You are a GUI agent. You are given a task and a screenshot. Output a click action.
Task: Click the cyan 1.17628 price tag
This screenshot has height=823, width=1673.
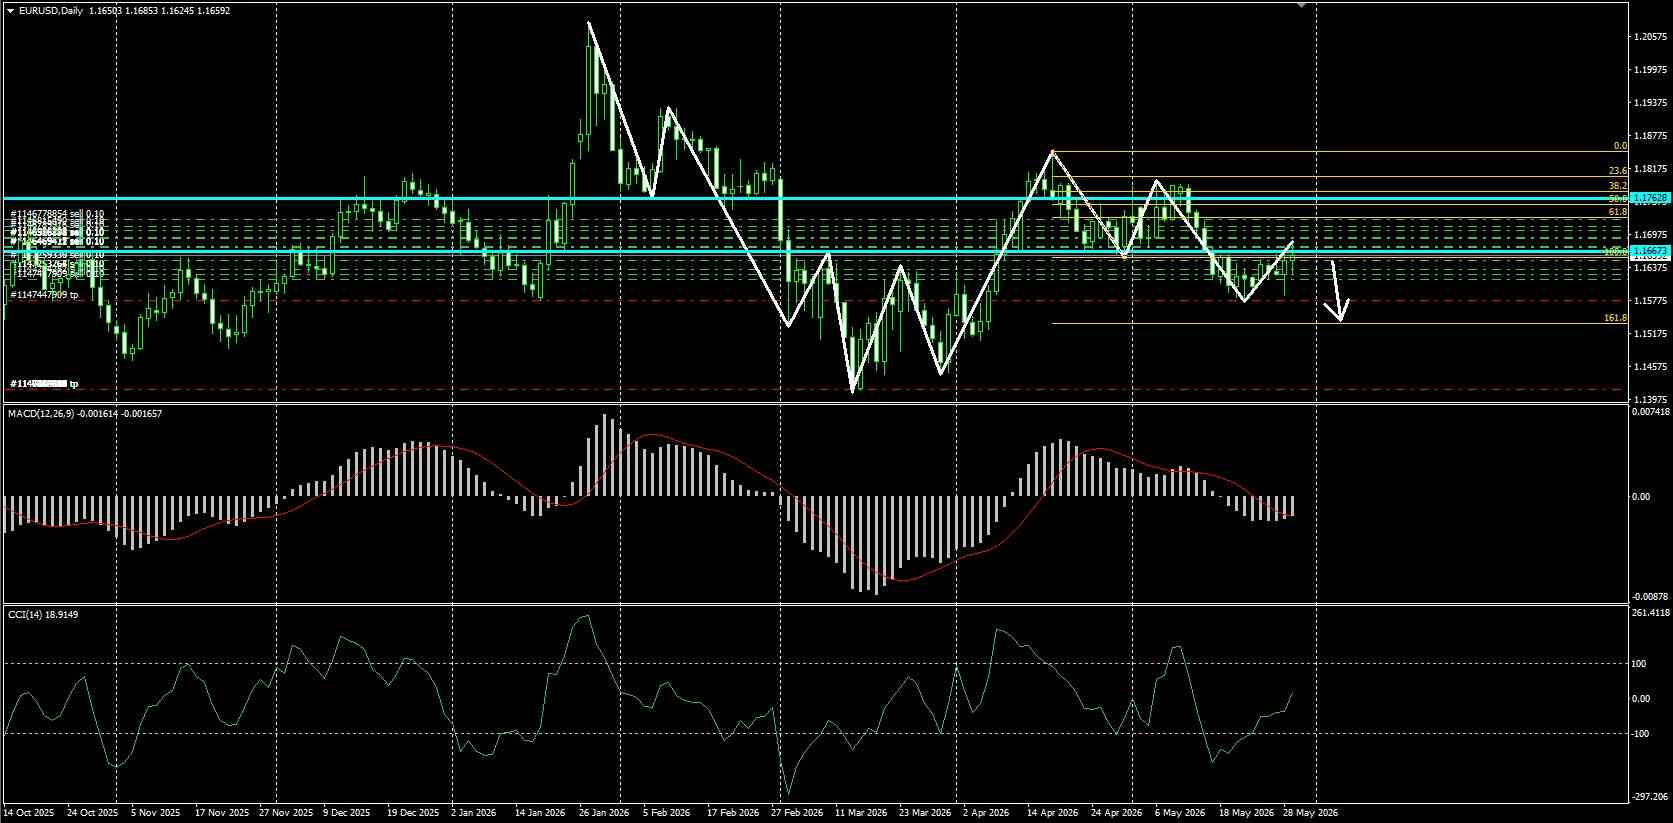[1651, 199]
